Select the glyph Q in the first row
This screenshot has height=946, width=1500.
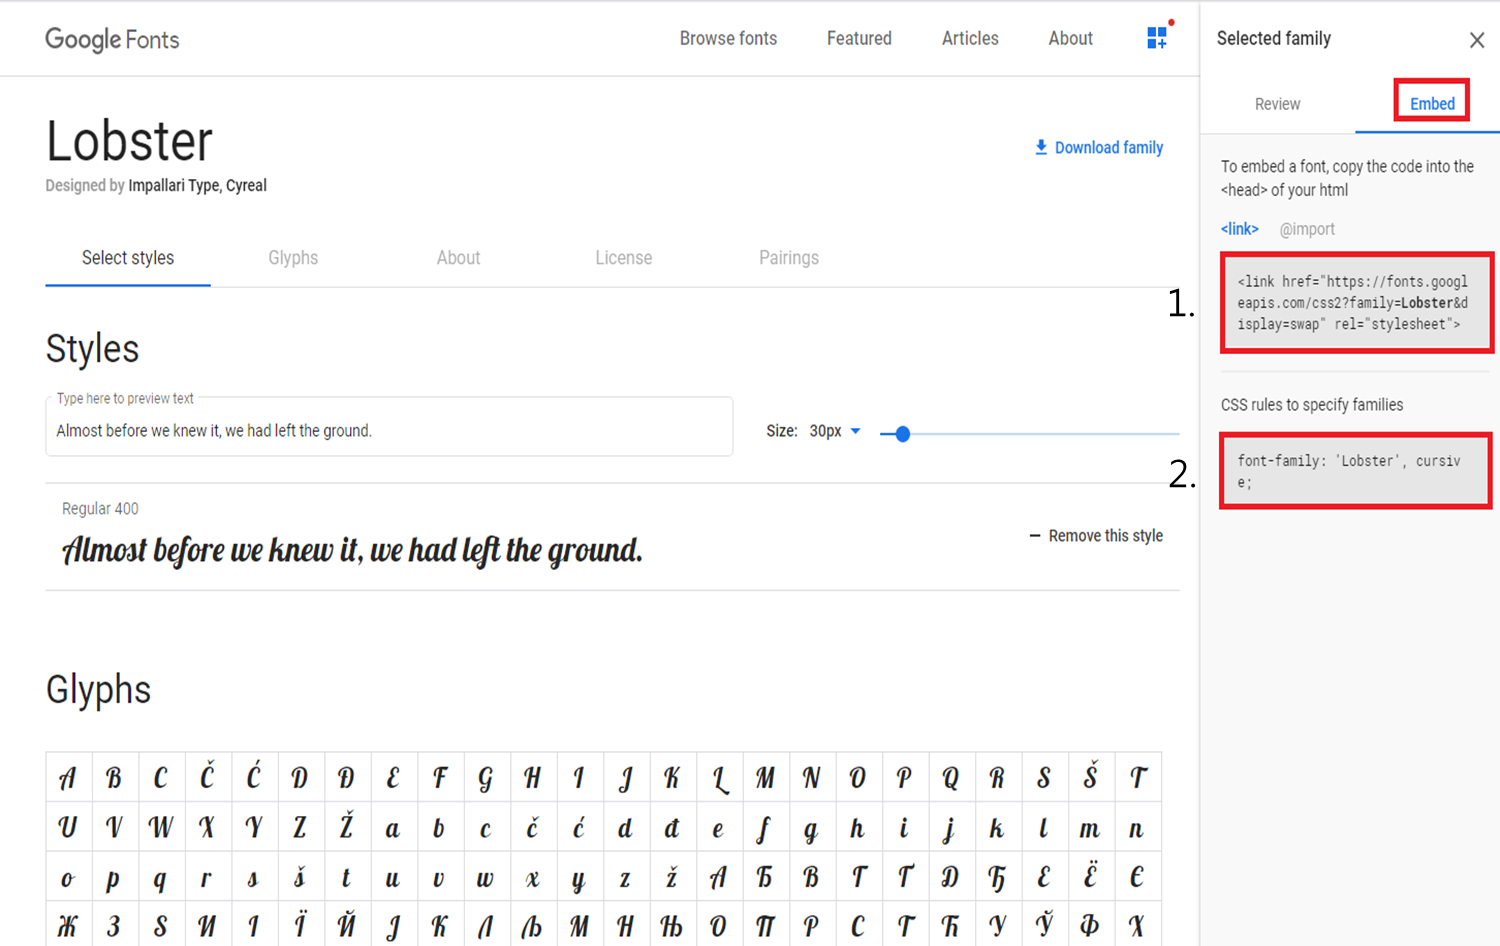click(x=950, y=777)
